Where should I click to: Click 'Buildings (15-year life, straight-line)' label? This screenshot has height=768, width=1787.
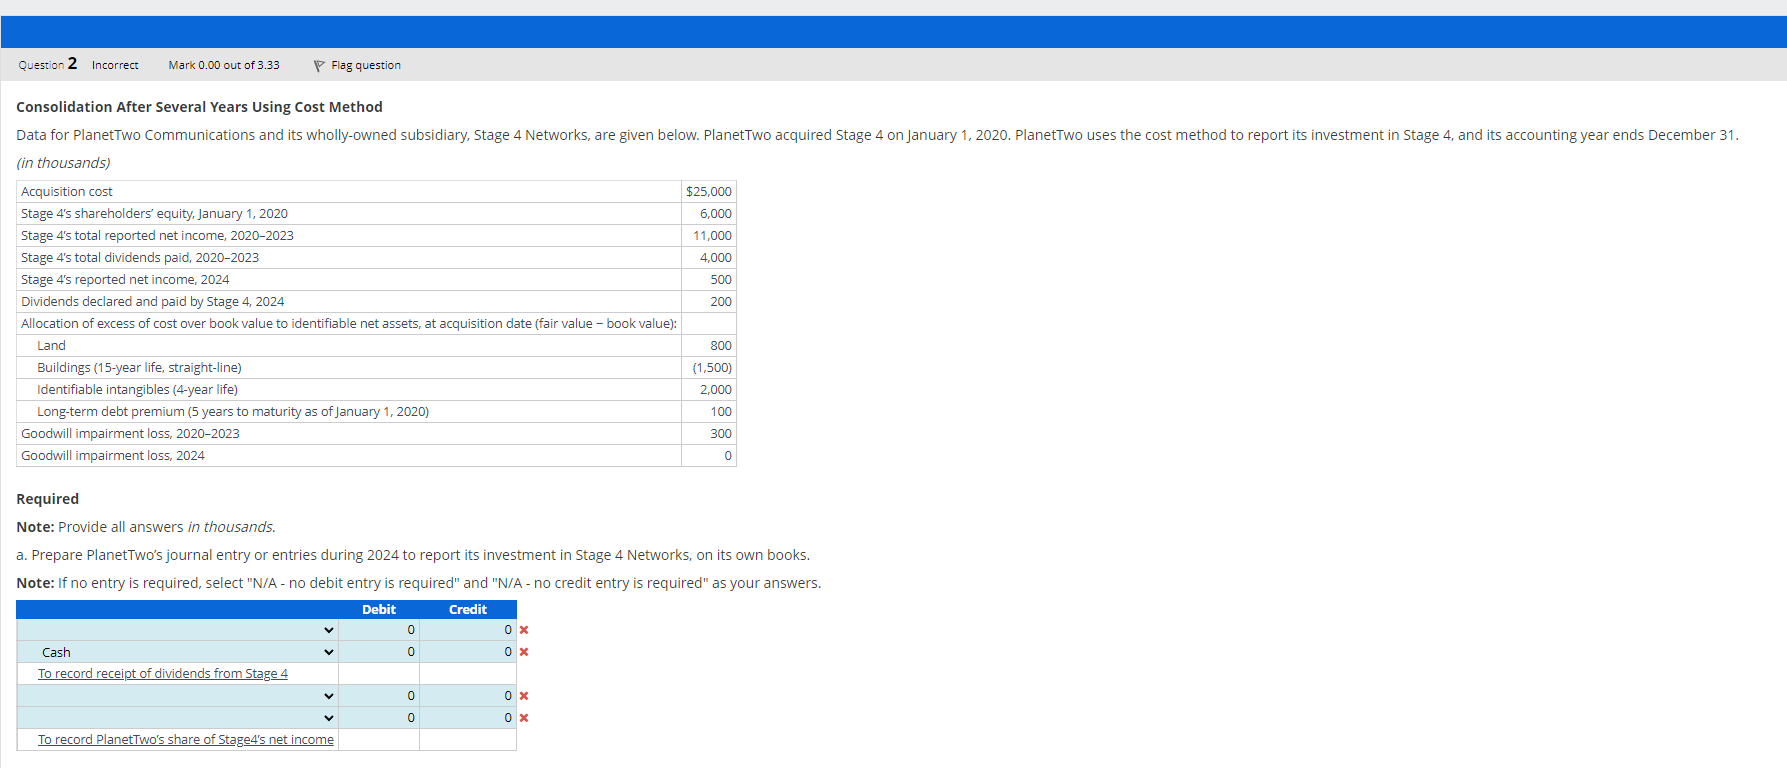coord(139,368)
